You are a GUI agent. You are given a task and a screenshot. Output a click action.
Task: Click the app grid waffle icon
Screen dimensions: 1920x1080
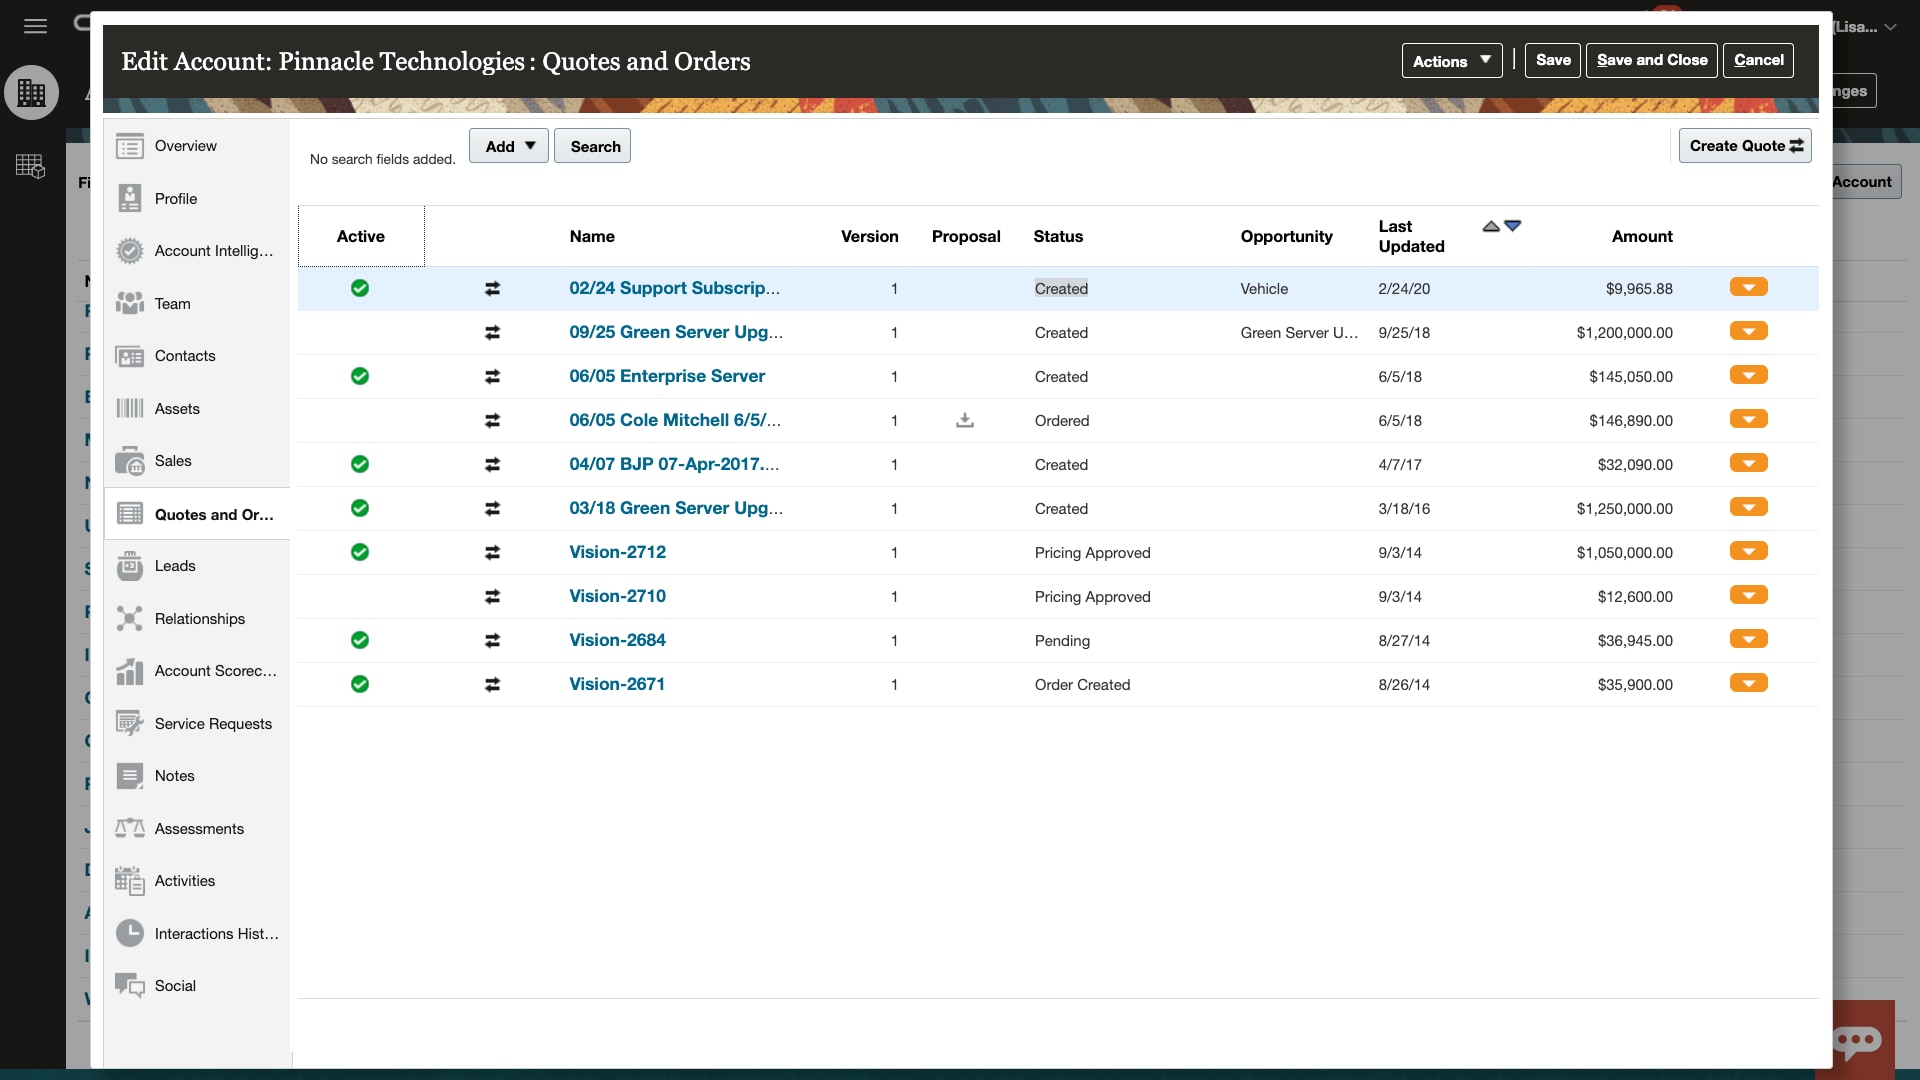coord(30,165)
